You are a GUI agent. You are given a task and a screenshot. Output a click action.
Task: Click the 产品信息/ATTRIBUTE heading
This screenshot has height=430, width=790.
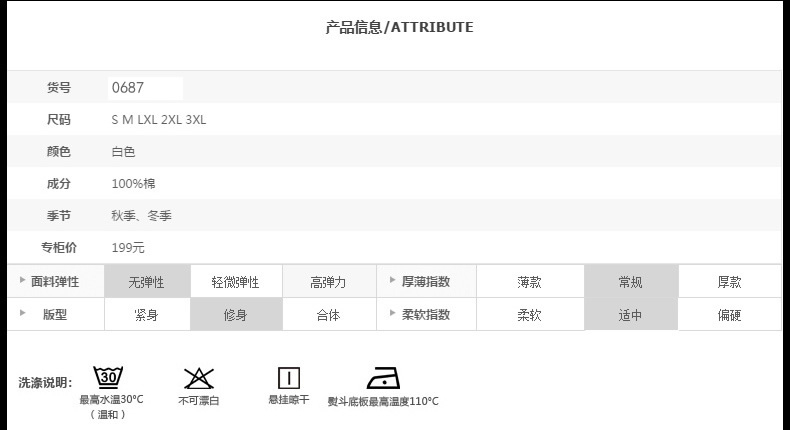click(400, 27)
